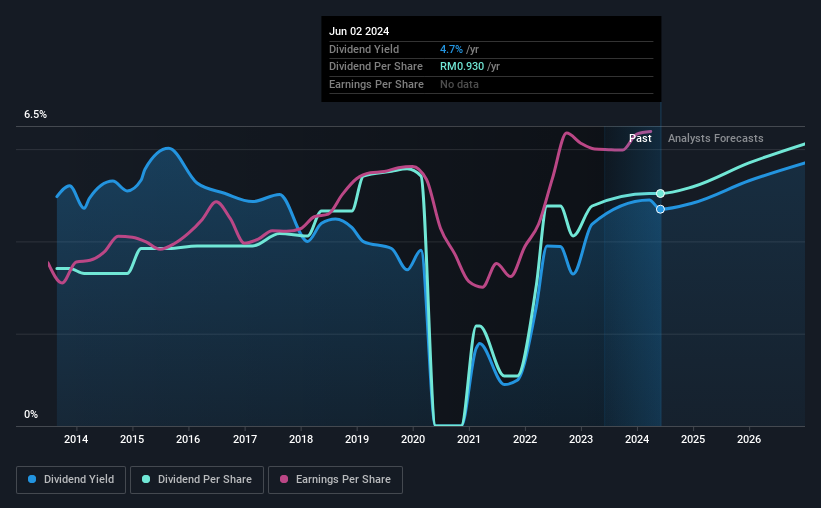This screenshot has width=821, height=508.
Task: Click the 2022 x-axis label
Action: pyautogui.click(x=525, y=439)
